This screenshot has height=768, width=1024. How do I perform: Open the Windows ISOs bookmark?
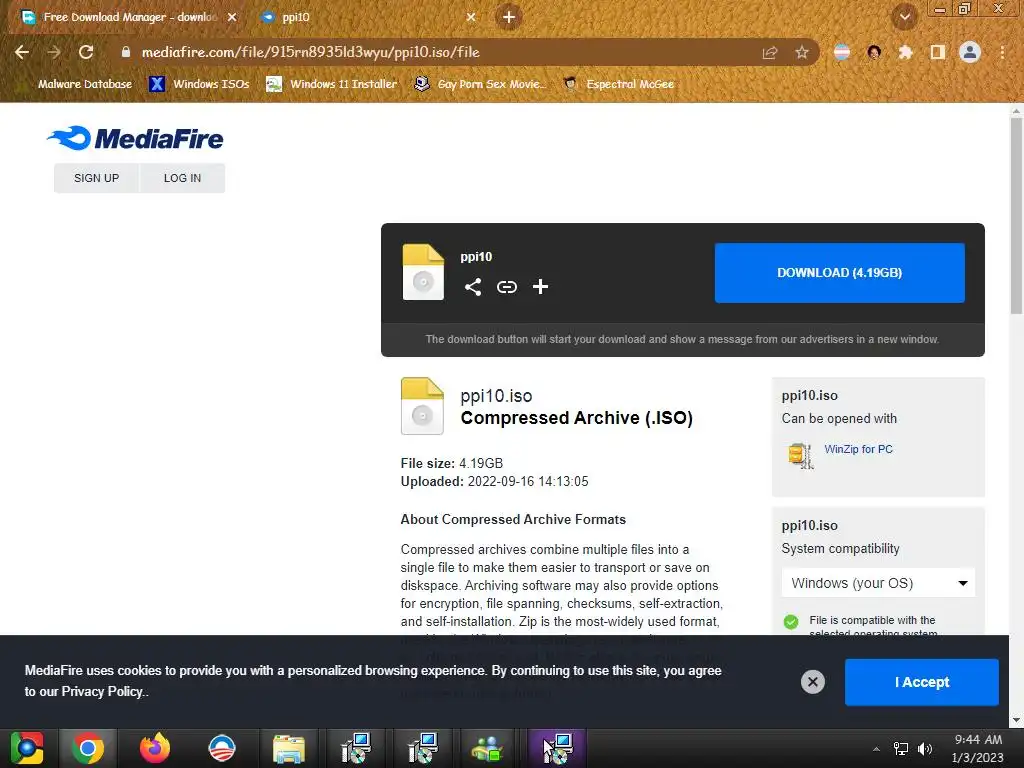tap(199, 84)
